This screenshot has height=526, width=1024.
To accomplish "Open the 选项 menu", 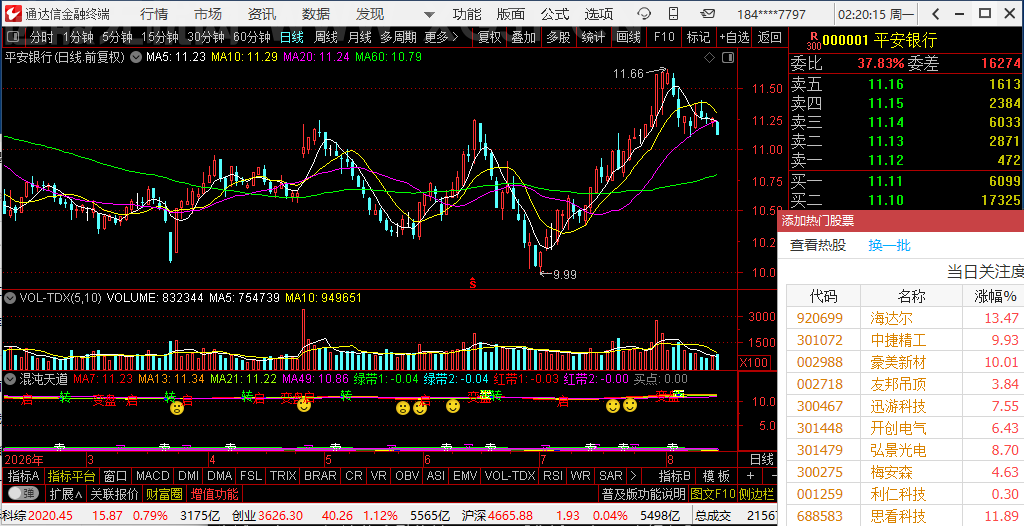I will (599, 14).
